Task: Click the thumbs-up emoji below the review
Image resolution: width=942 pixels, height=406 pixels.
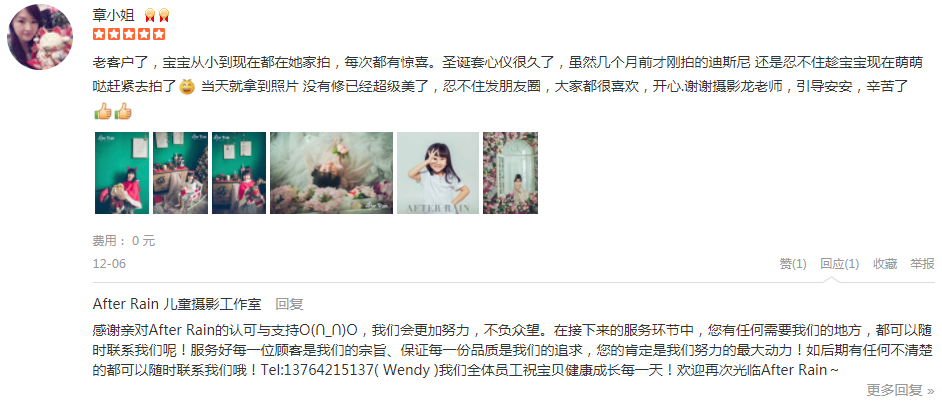Action: 113,111
